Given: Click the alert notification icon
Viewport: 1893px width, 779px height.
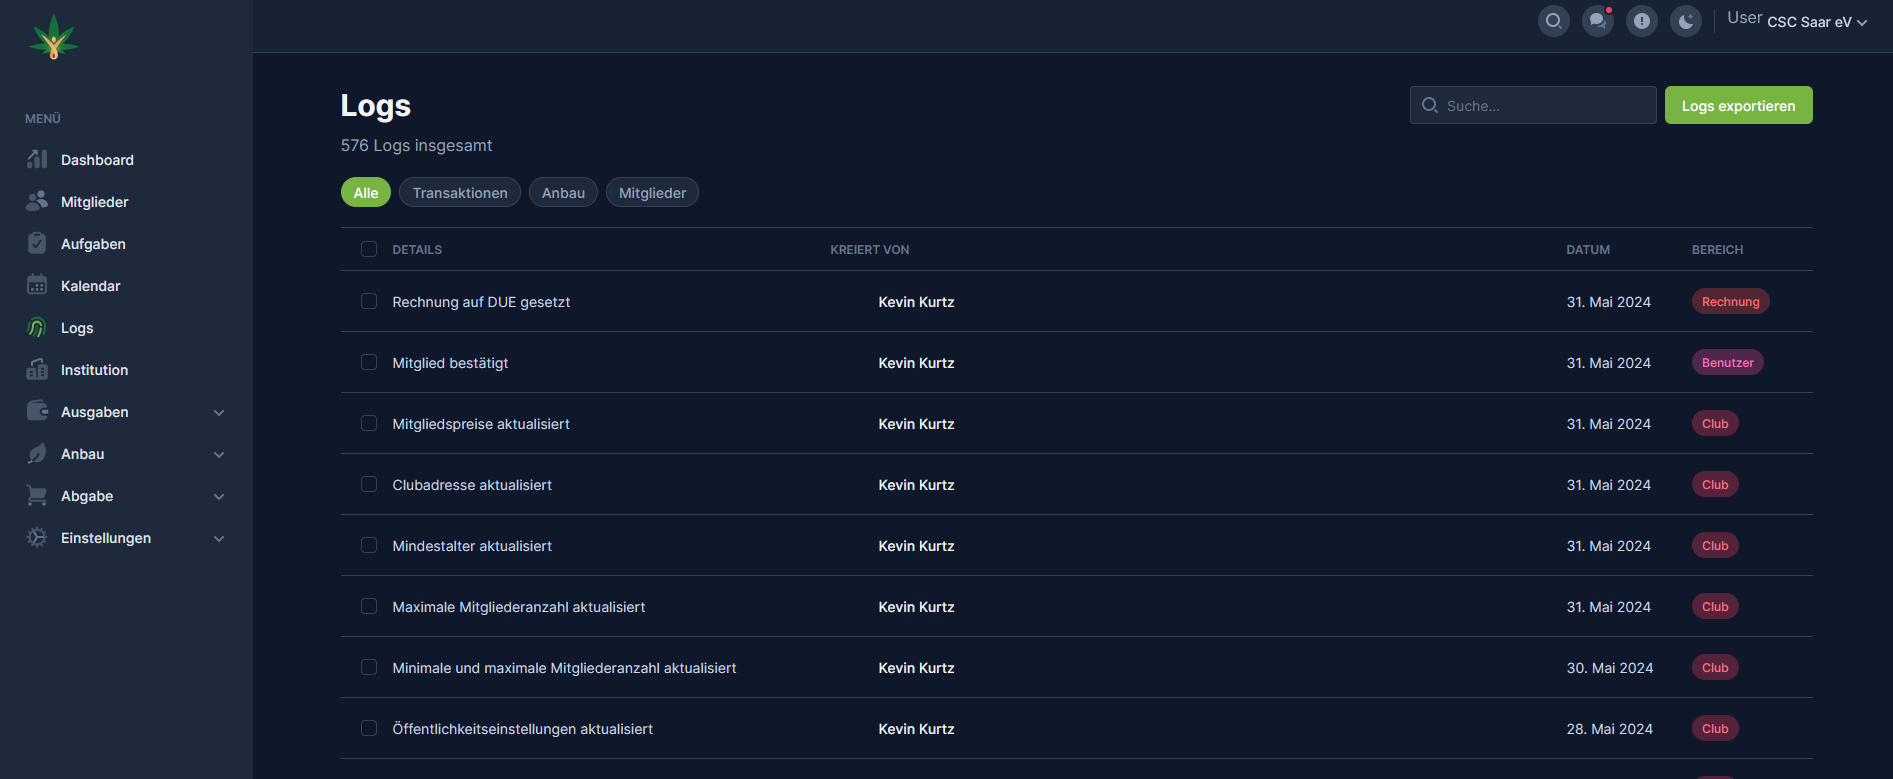Looking at the screenshot, I should tap(1641, 21).
